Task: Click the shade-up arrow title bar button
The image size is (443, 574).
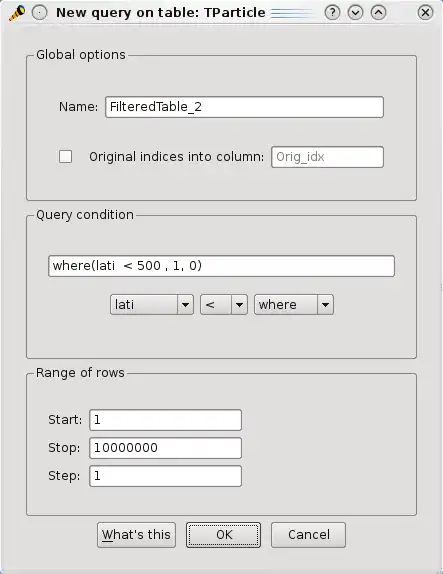Action: (379, 13)
